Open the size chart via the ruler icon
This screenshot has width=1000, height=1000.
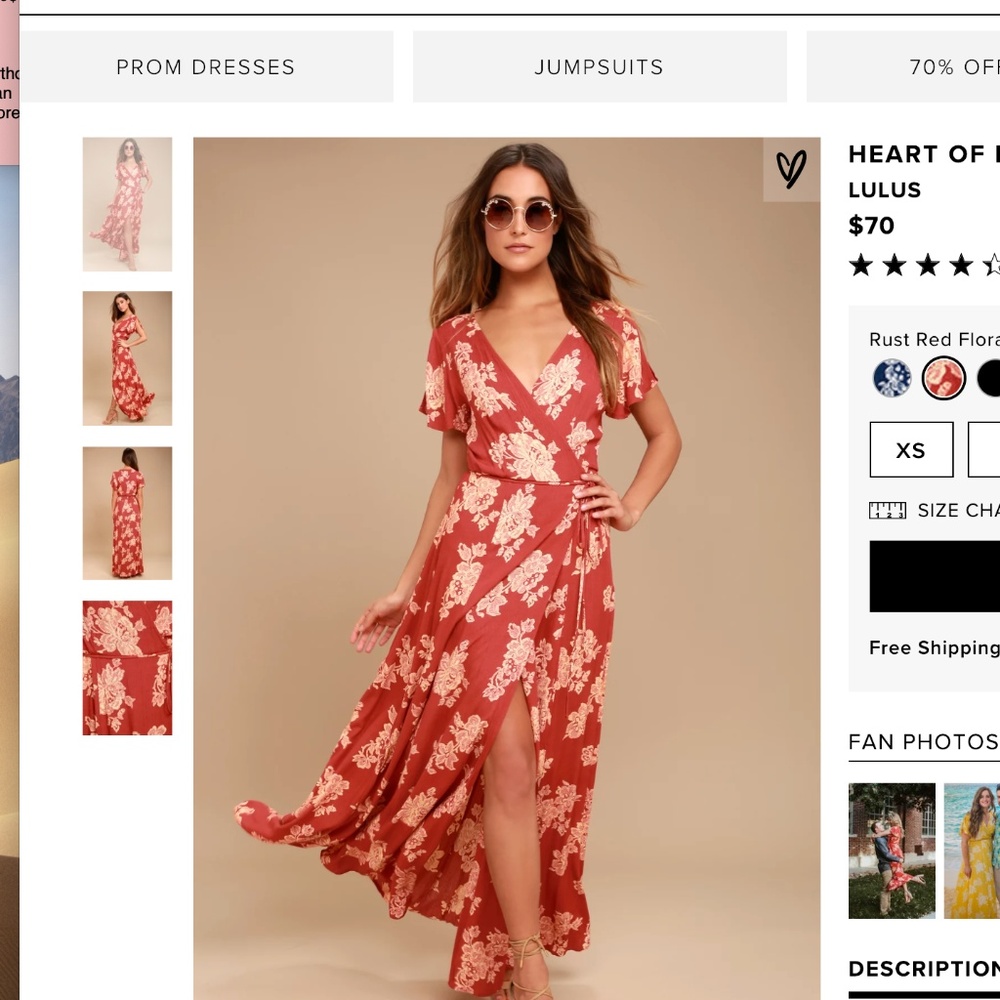click(886, 510)
